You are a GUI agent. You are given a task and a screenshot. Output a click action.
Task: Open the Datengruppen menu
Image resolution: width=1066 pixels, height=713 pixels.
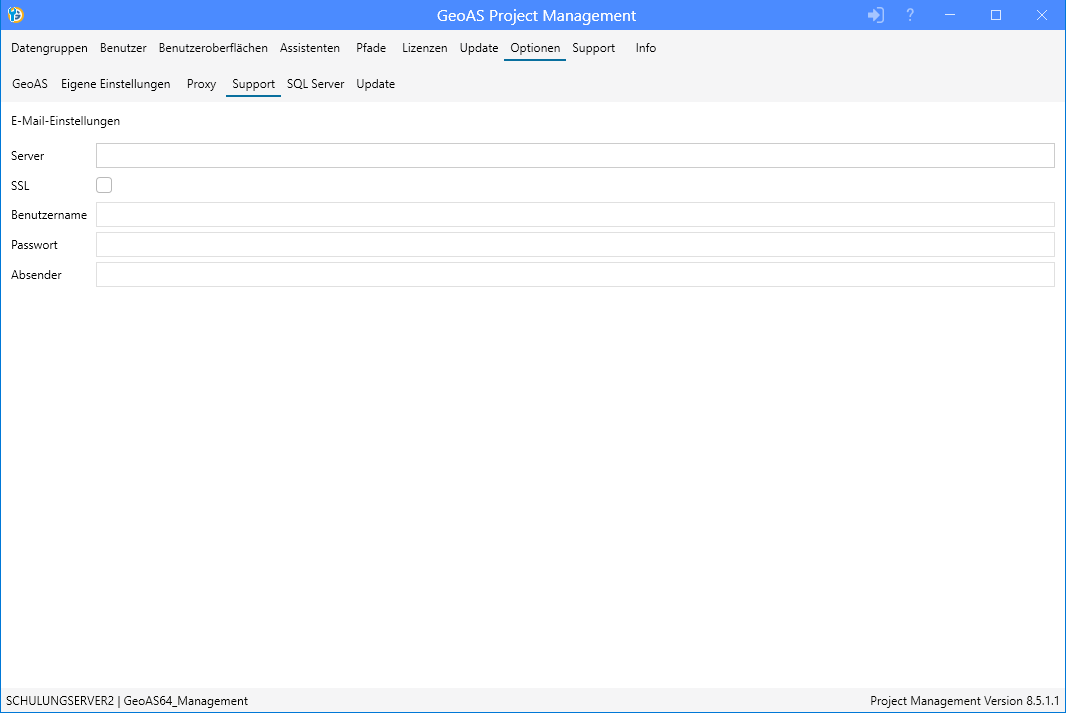[x=49, y=48]
